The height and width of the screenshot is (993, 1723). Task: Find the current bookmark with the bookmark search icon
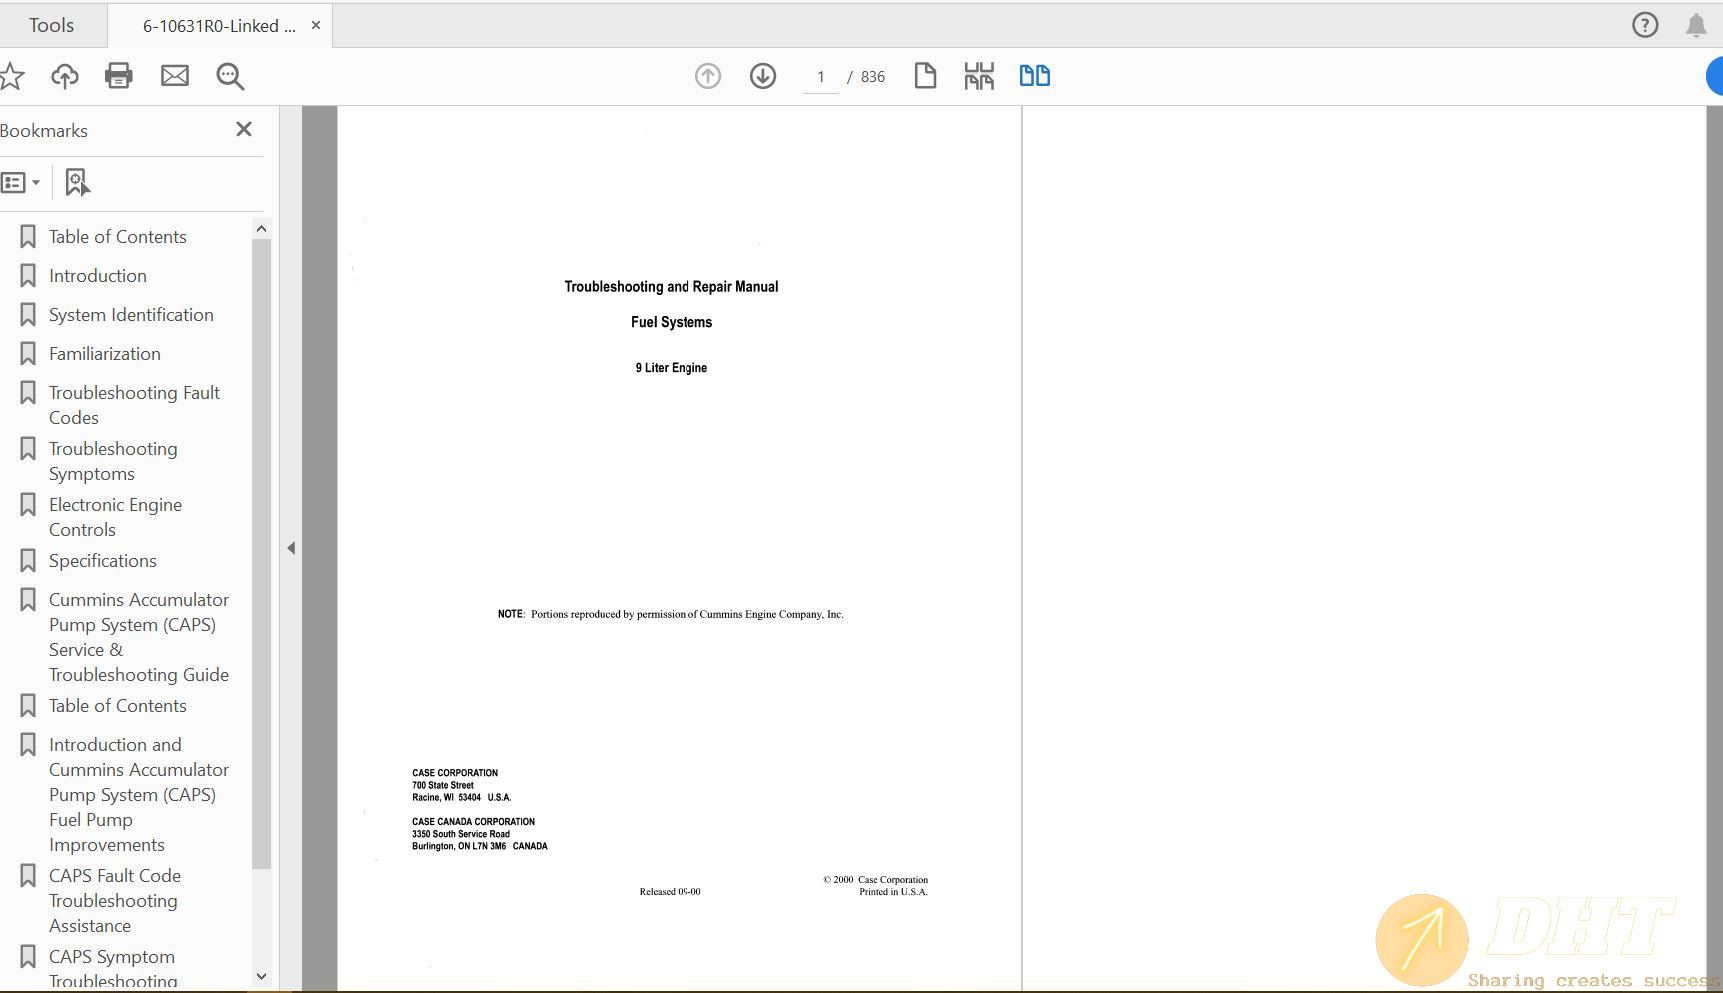77,182
